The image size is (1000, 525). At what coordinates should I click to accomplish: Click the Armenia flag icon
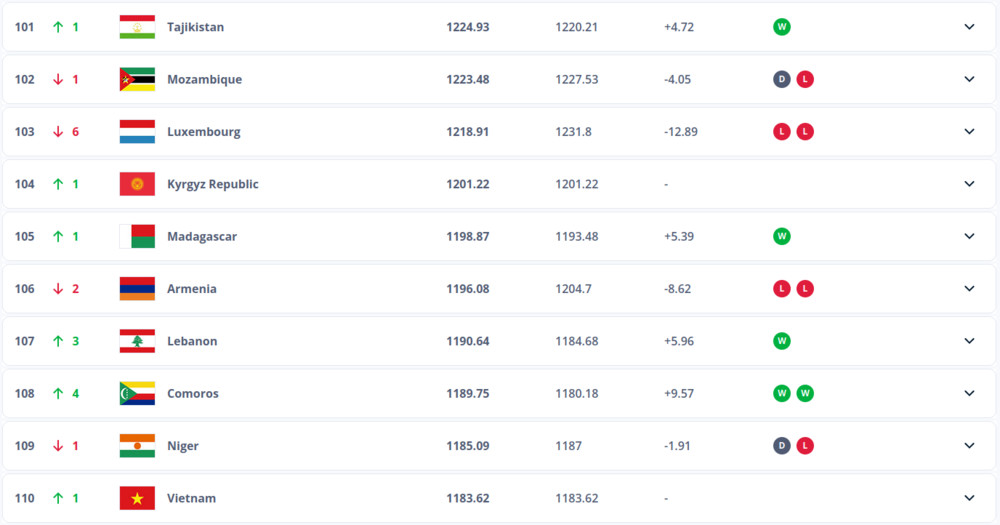pyautogui.click(x=137, y=288)
